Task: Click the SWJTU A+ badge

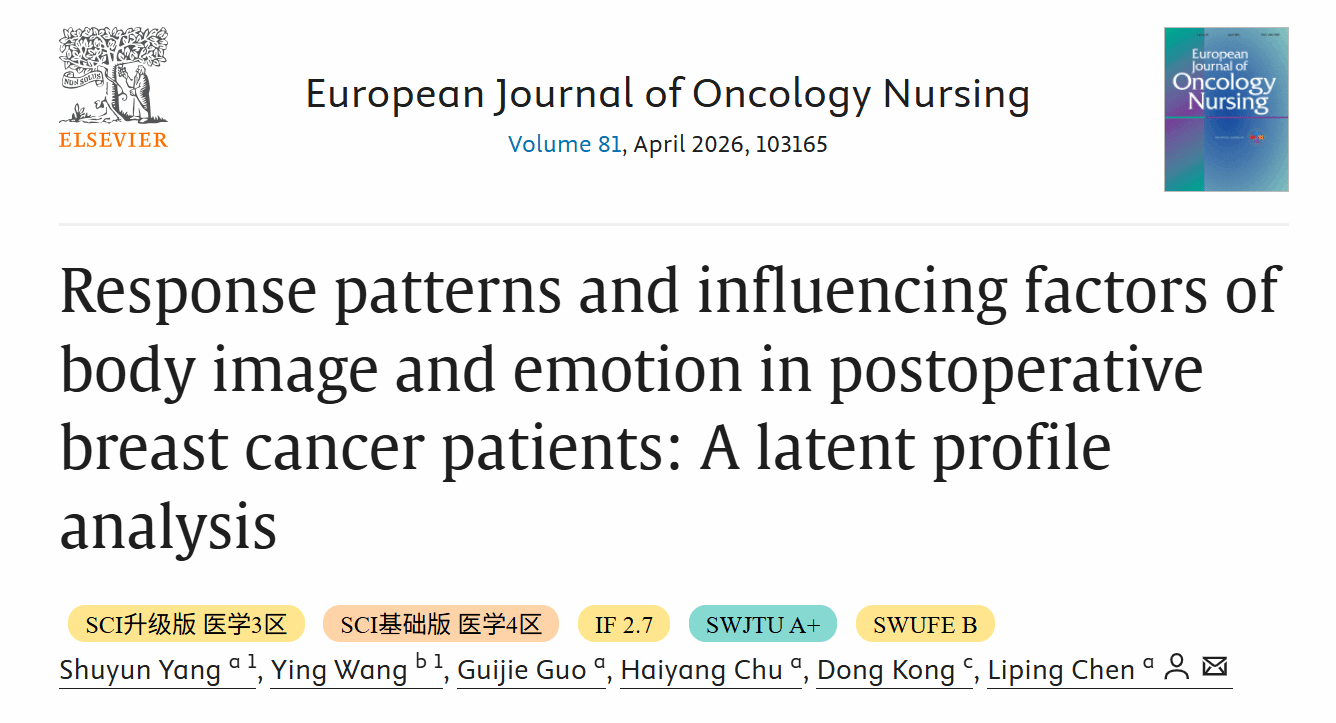Action: [x=762, y=625]
